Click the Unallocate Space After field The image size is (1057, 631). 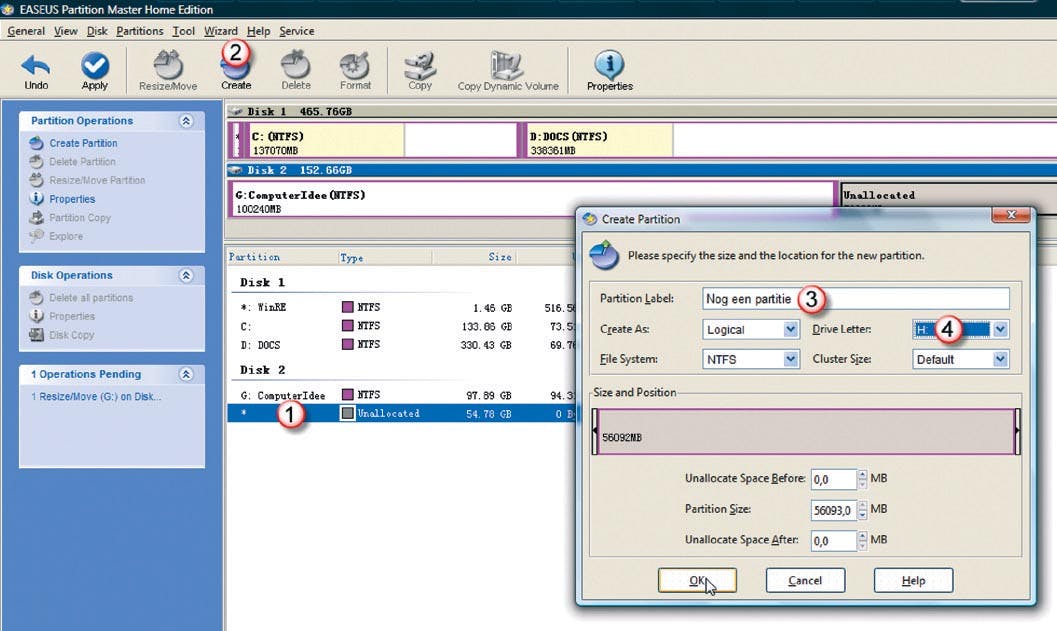point(833,541)
